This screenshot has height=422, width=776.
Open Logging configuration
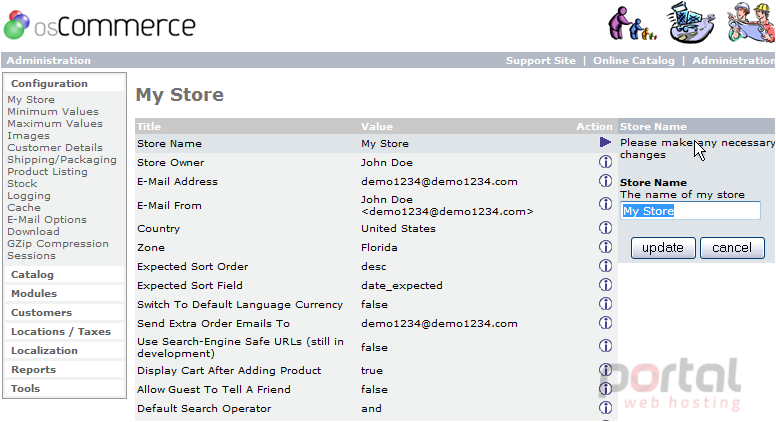coord(29,195)
